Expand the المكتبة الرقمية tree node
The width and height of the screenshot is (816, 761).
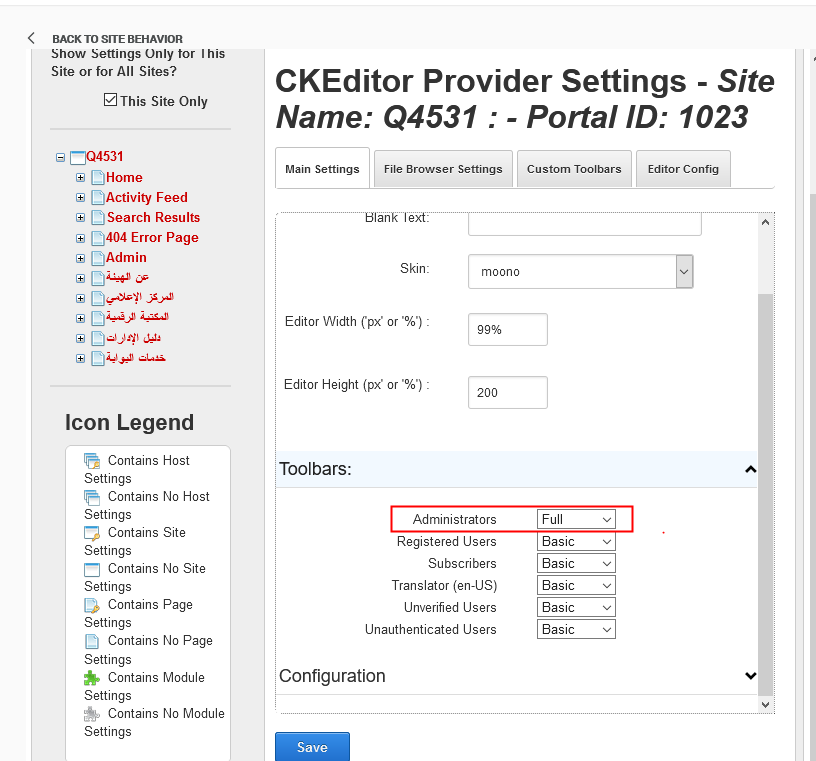click(80, 318)
